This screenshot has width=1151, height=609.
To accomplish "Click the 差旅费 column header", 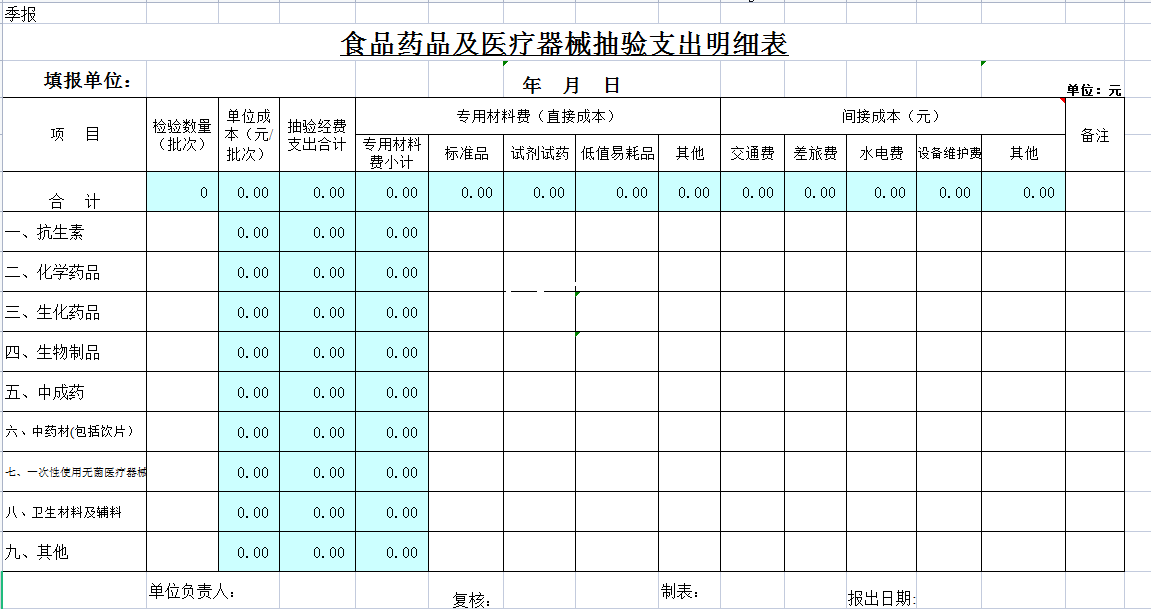I will pyautogui.click(x=815, y=153).
